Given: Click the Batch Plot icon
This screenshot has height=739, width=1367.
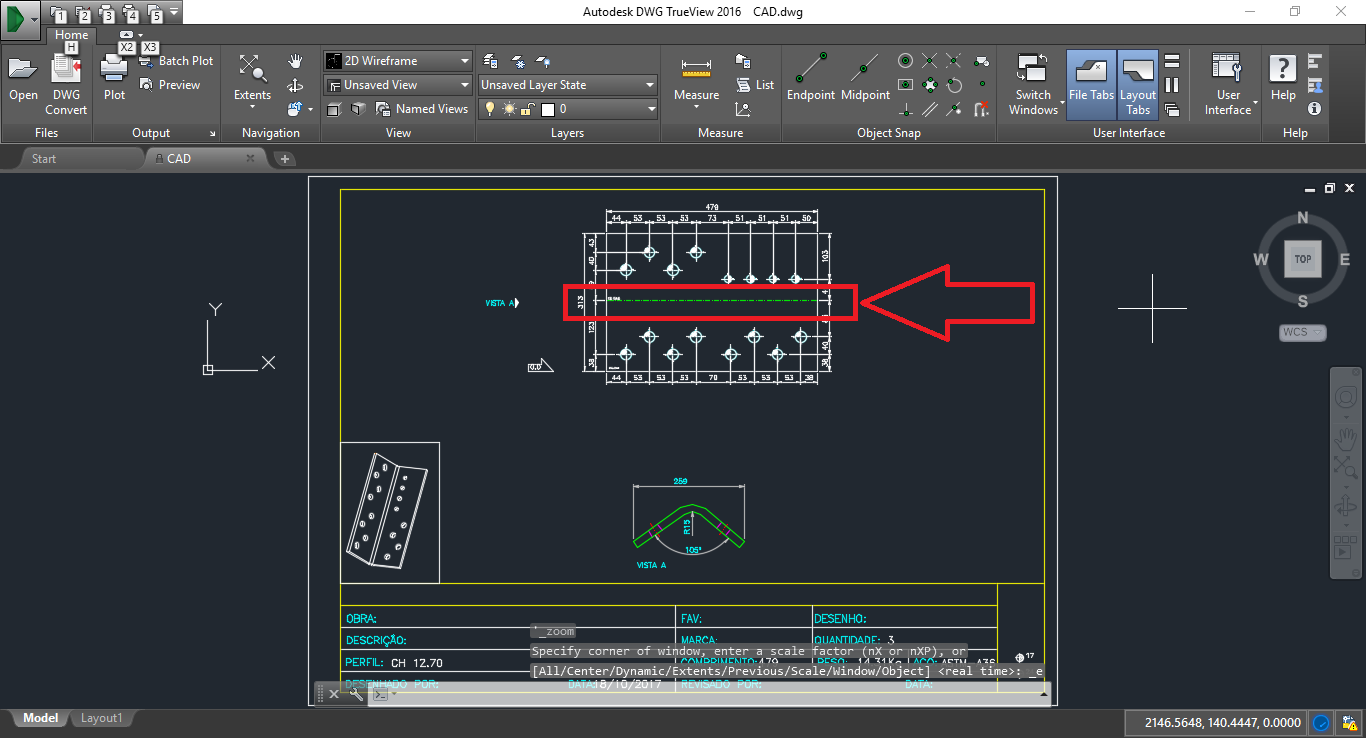Looking at the screenshot, I should coord(145,61).
